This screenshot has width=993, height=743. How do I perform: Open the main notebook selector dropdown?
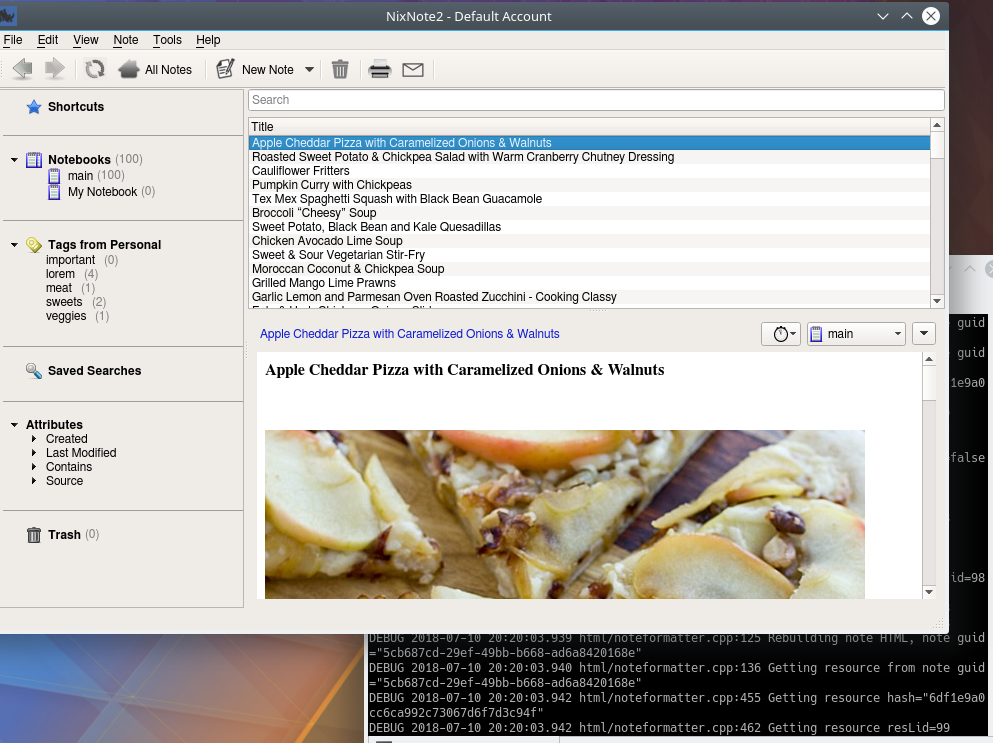pyautogui.click(x=856, y=334)
